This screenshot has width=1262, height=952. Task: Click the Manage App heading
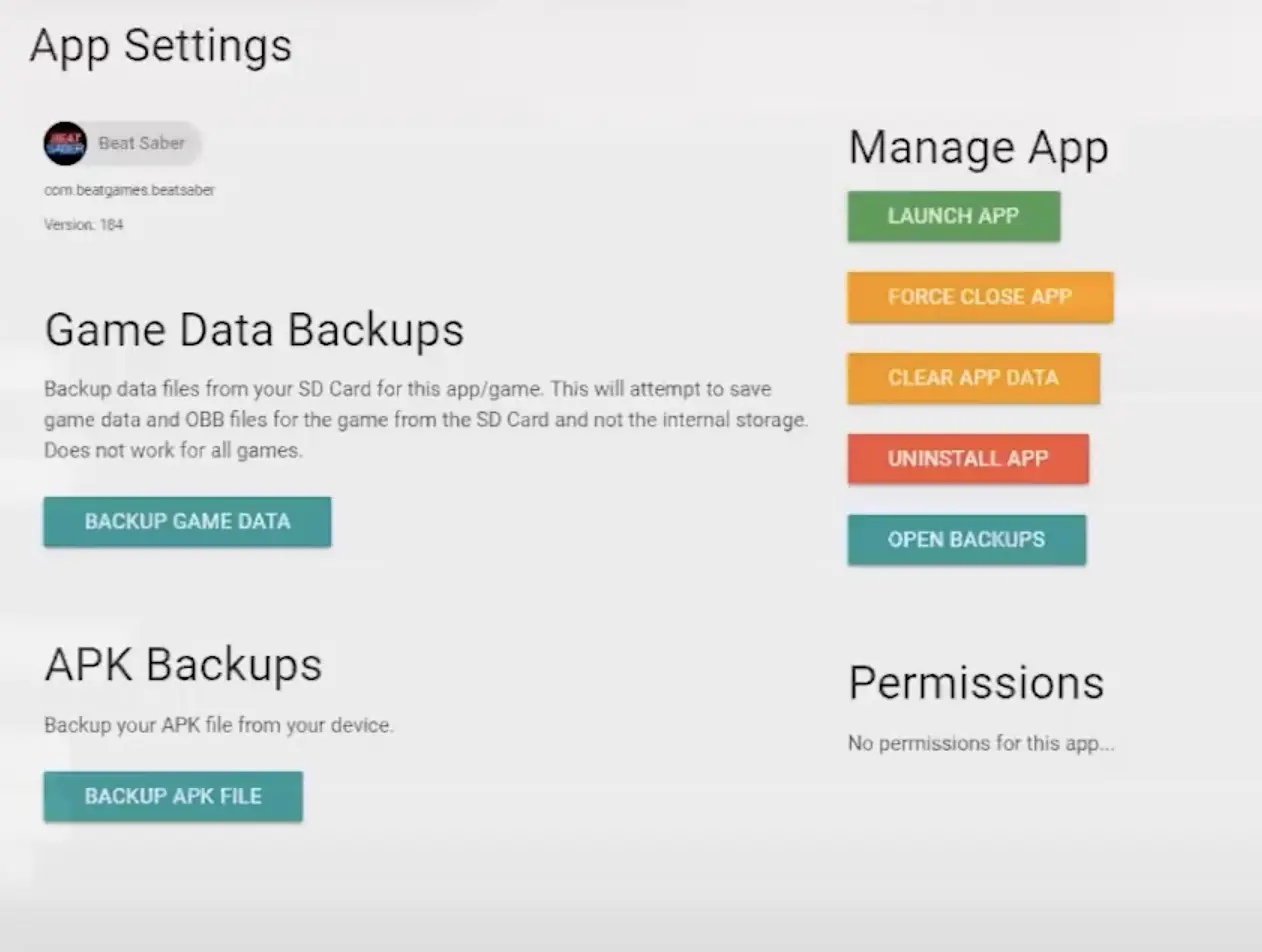coord(978,148)
